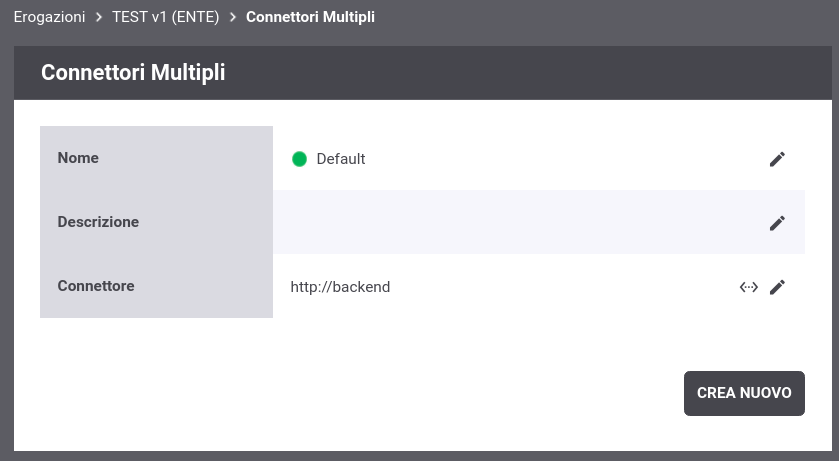
Task: Create a new connector with CREA NUOVO
Action: pyautogui.click(x=744, y=393)
